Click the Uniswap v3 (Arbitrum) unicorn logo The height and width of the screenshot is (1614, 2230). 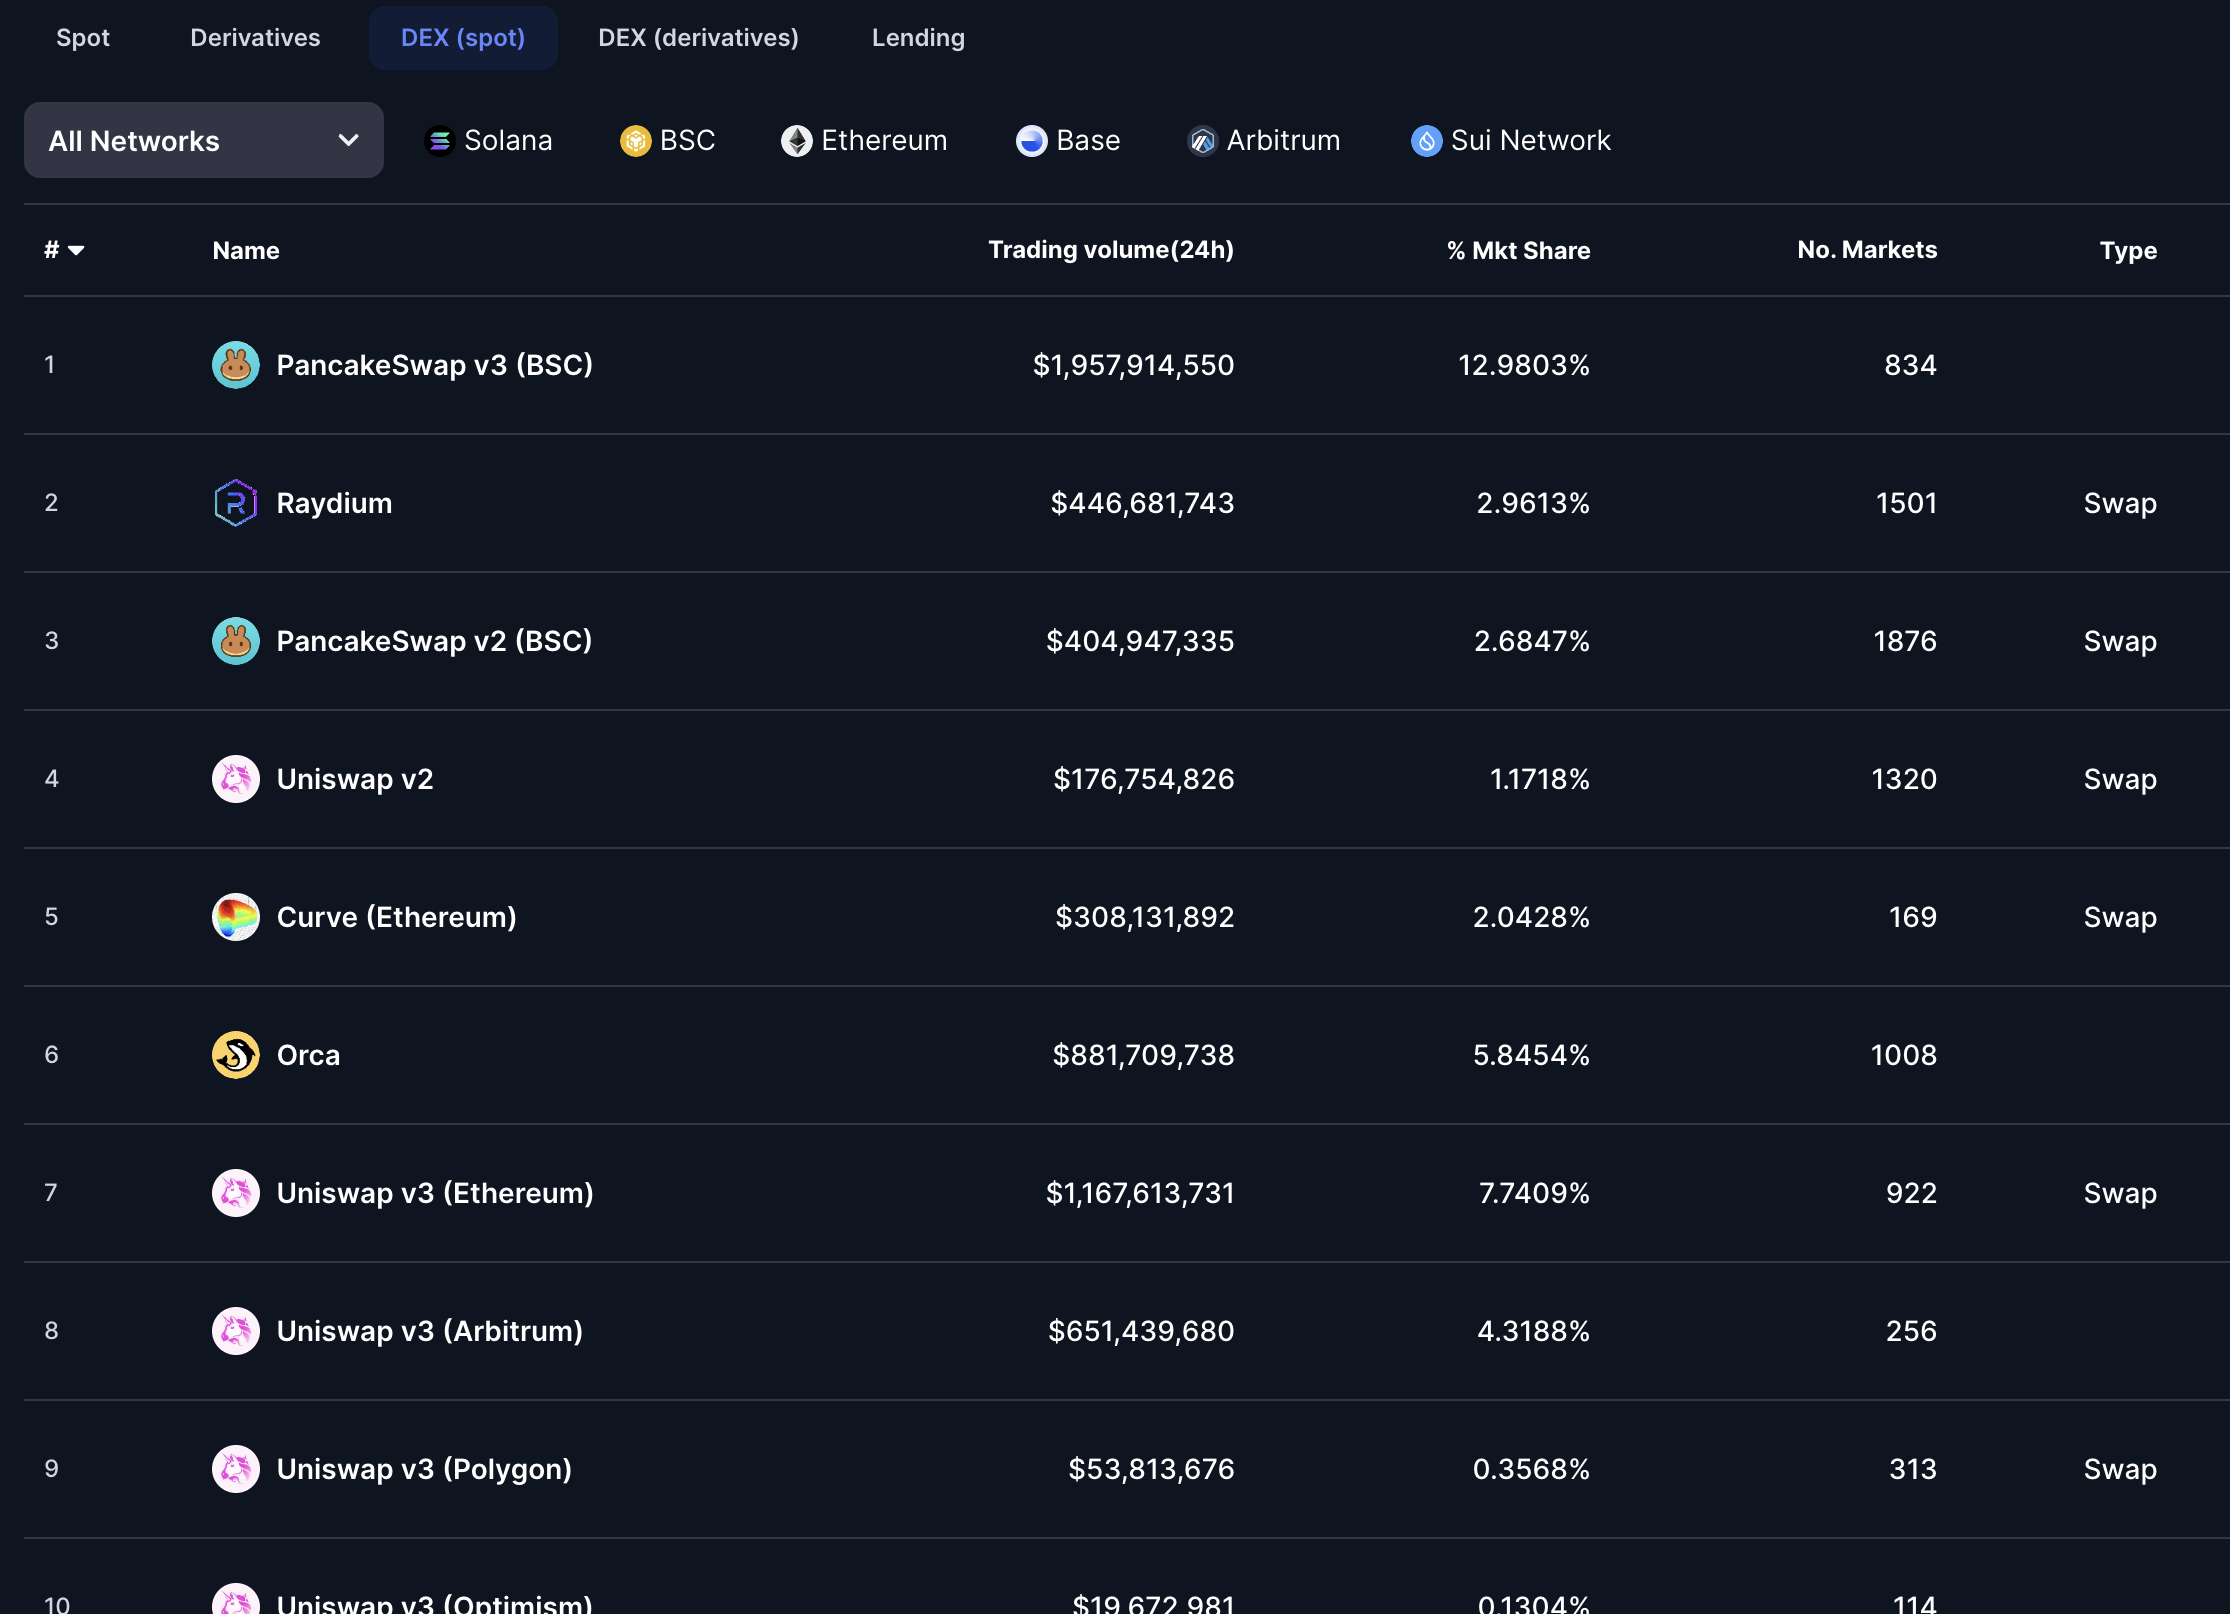(236, 1331)
